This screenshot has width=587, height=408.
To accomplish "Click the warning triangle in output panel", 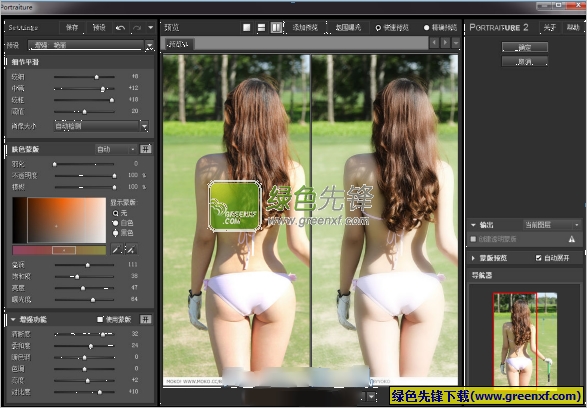I will (572, 239).
